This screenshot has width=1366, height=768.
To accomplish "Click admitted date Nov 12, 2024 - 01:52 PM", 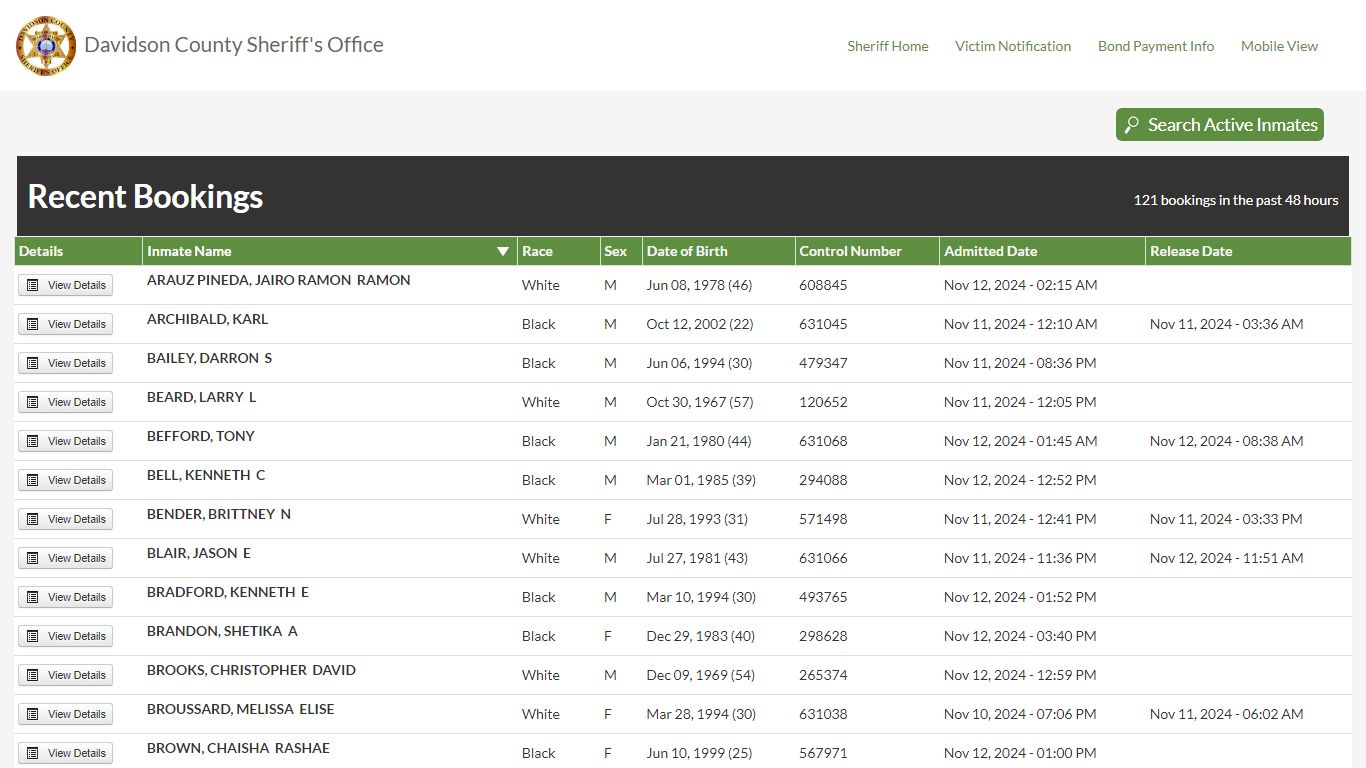I will click(1020, 597).
